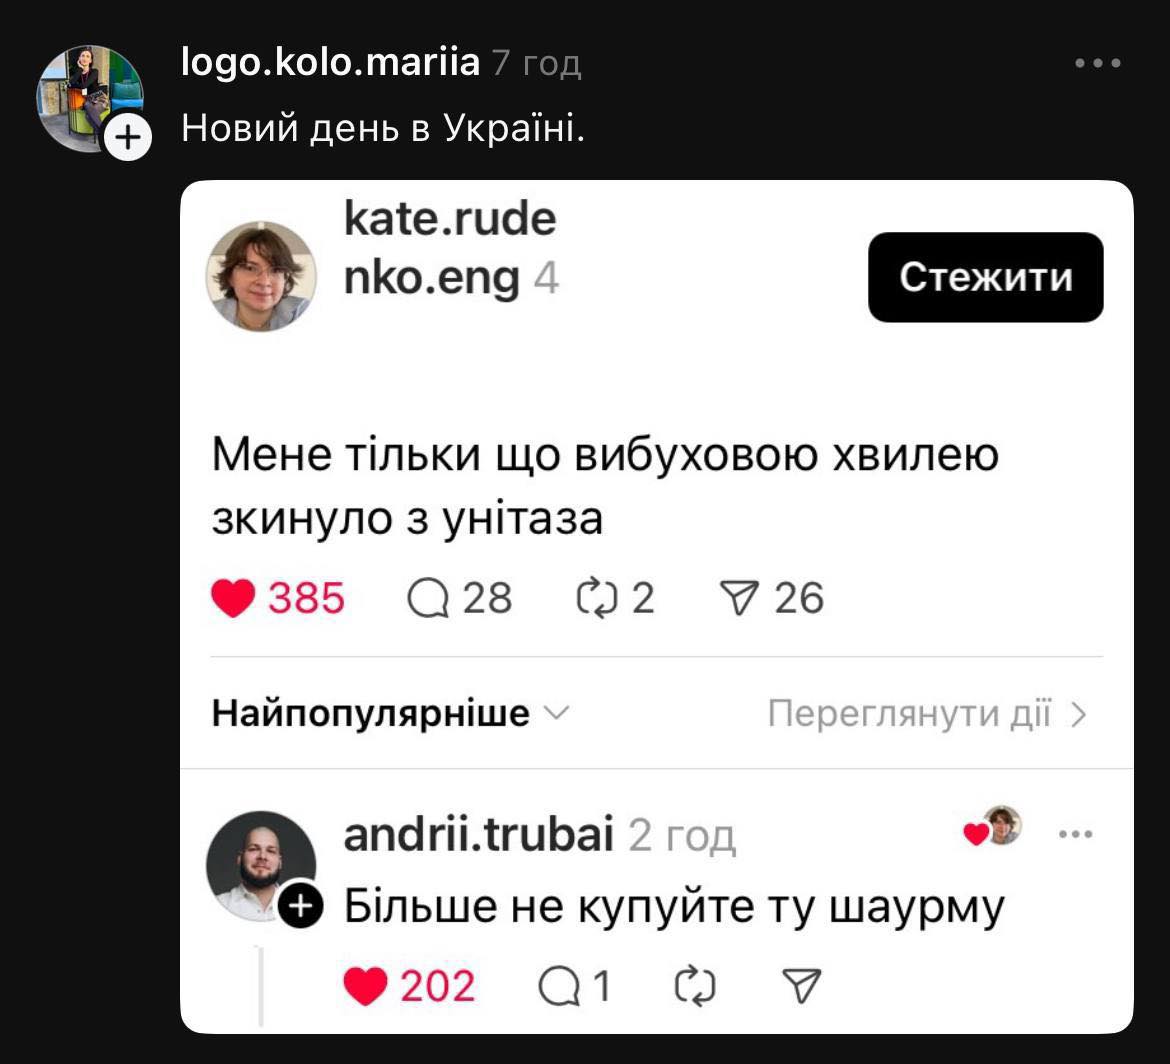Tap the plus badge on andrii.trubai's avatar

click(x=300, y=906)
